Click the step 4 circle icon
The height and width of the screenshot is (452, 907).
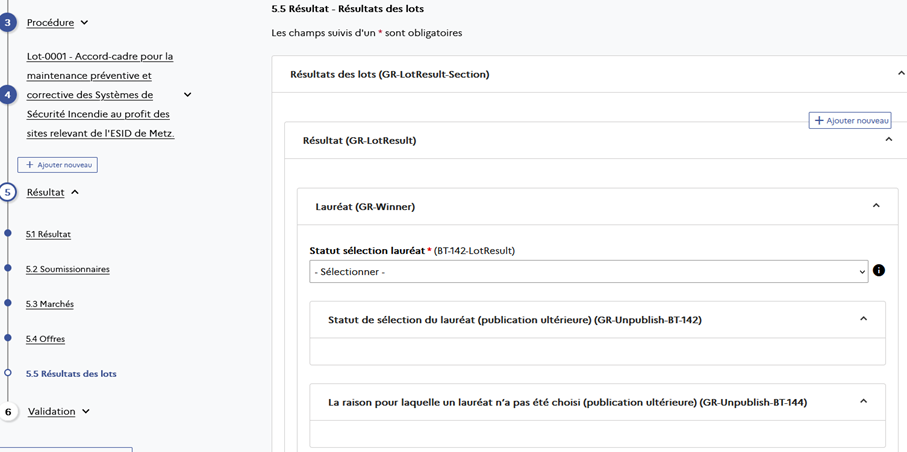(x=7, y=95)
